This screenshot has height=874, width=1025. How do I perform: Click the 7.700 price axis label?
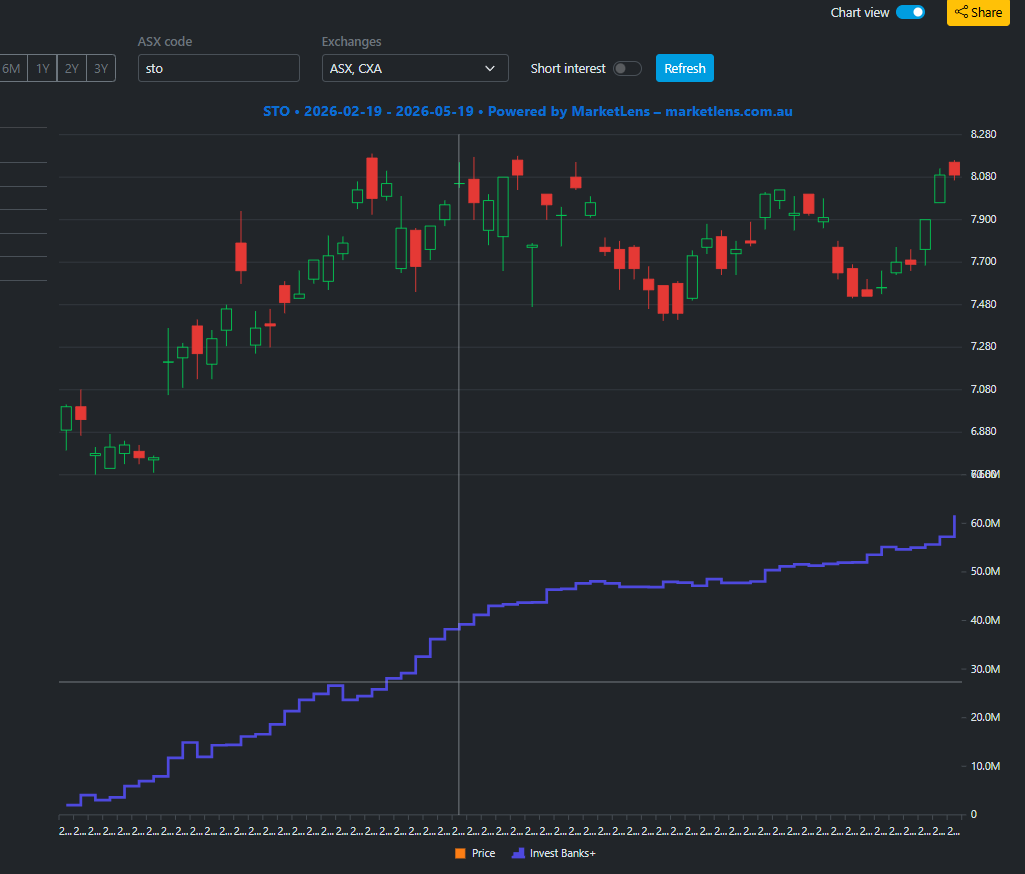983,261
